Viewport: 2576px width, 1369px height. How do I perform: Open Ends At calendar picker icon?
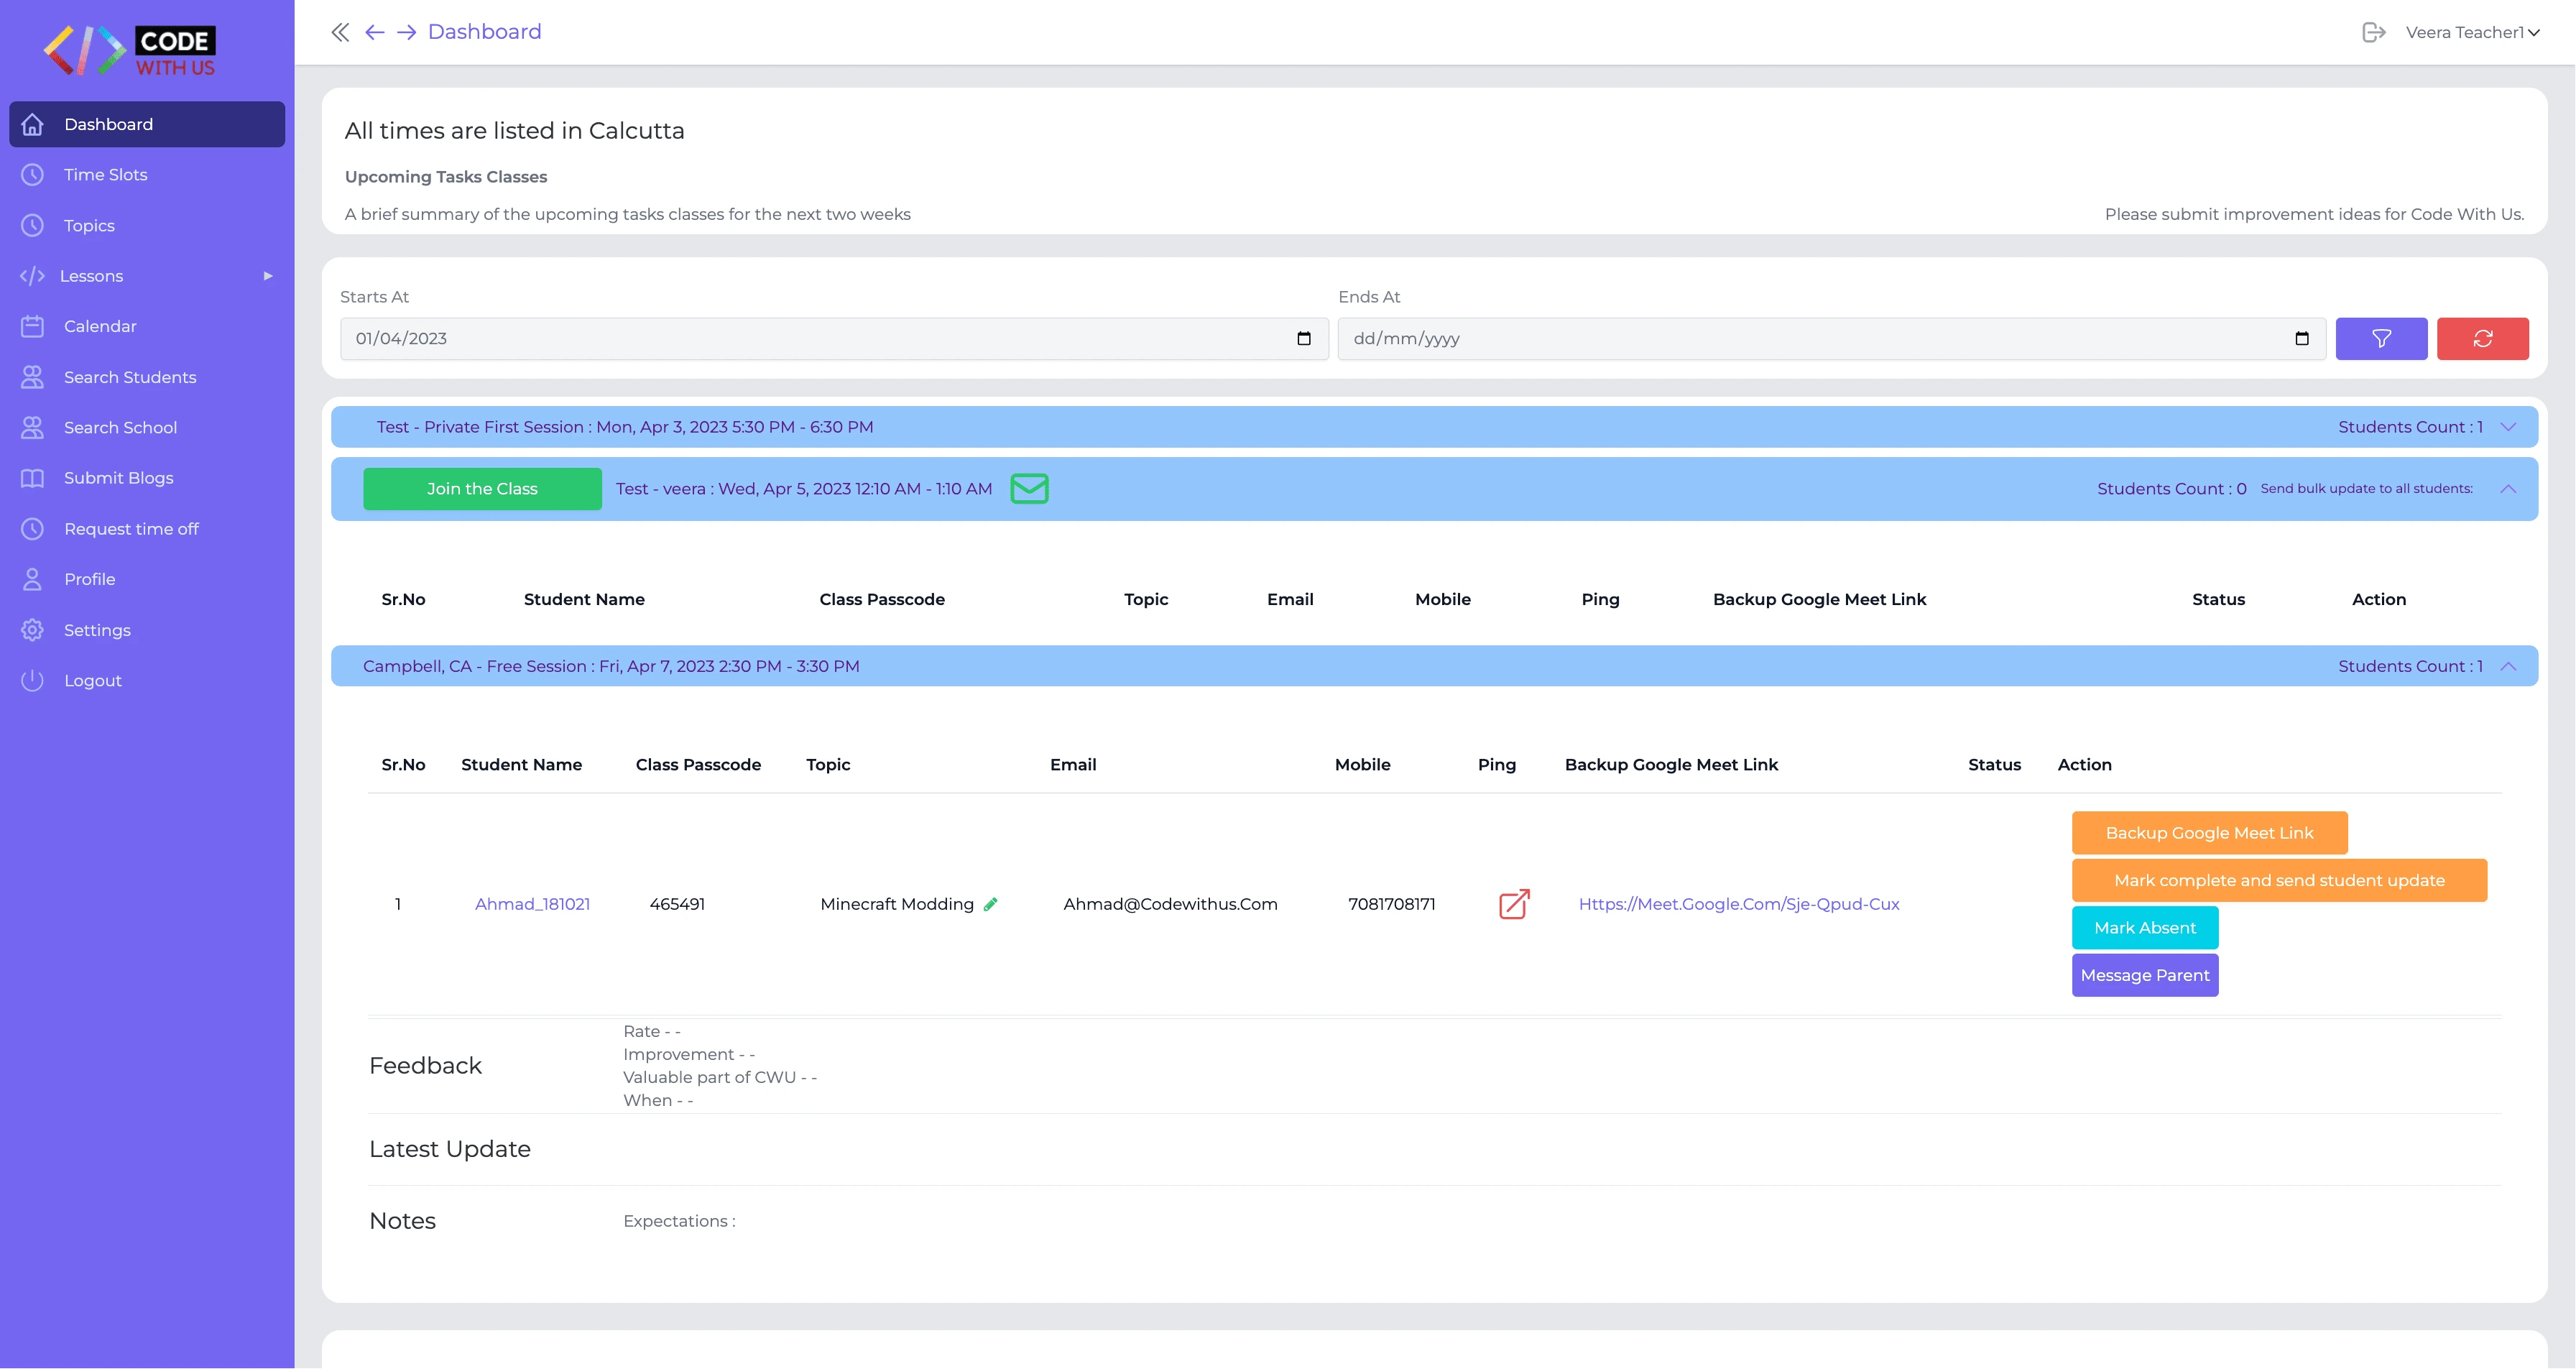click(2301, 339)
